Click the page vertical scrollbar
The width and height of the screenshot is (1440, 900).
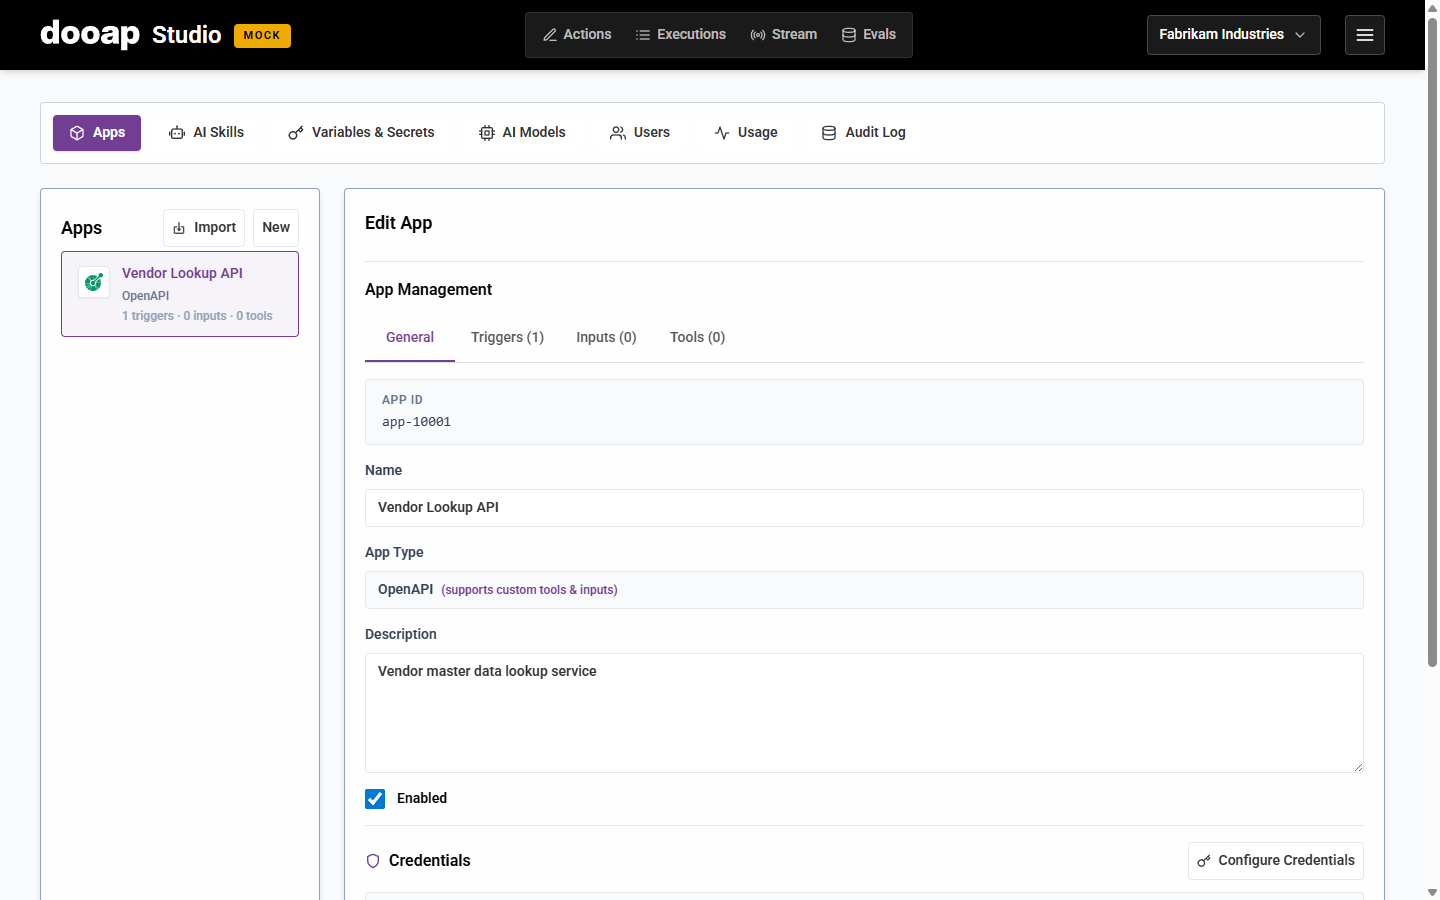[1432, 342]
